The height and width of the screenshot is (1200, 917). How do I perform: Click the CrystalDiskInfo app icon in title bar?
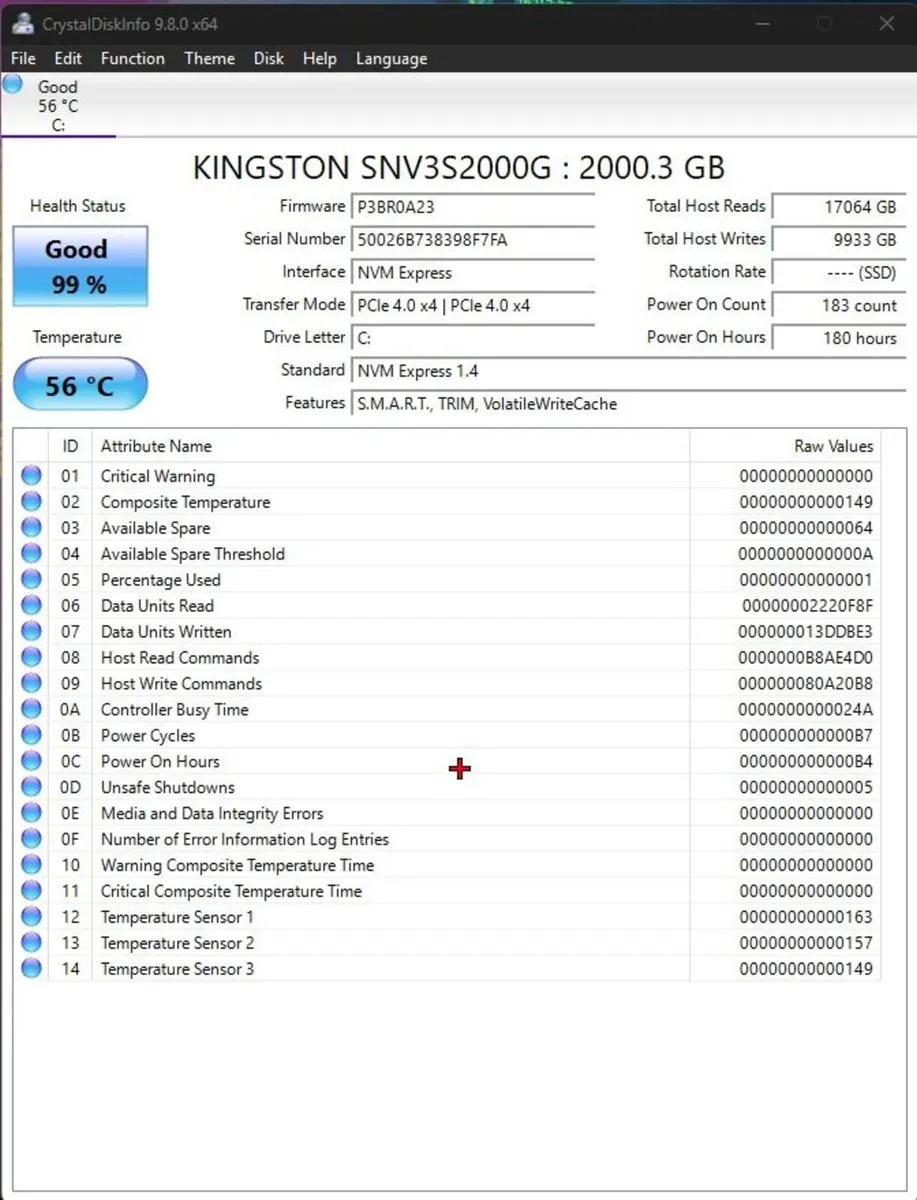(x=23, y=23)
